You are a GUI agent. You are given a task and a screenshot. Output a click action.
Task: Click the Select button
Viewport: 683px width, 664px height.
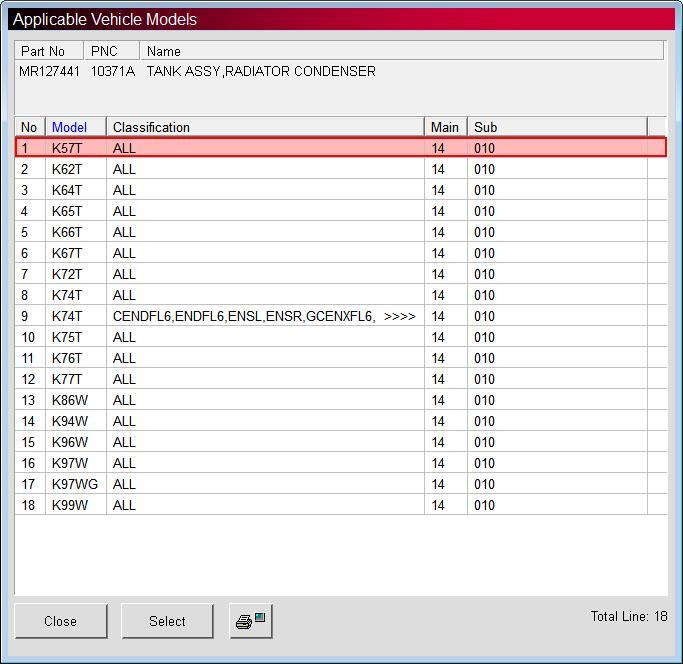[167, 621]
